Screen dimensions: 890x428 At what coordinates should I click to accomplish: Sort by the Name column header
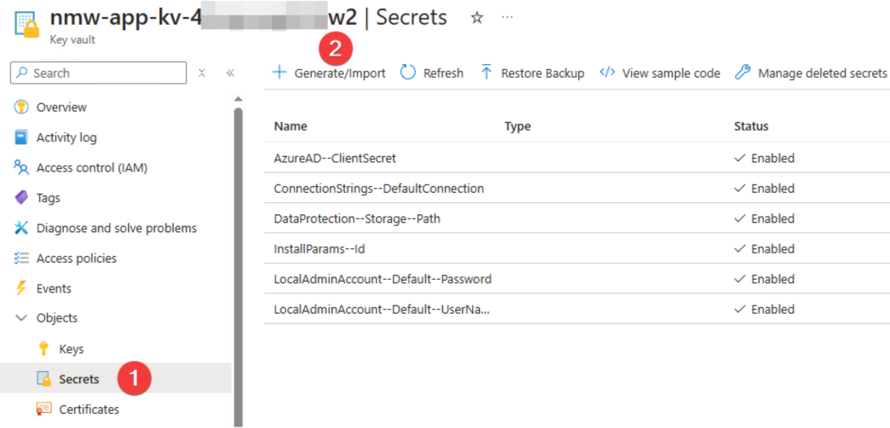coord(291,126)
